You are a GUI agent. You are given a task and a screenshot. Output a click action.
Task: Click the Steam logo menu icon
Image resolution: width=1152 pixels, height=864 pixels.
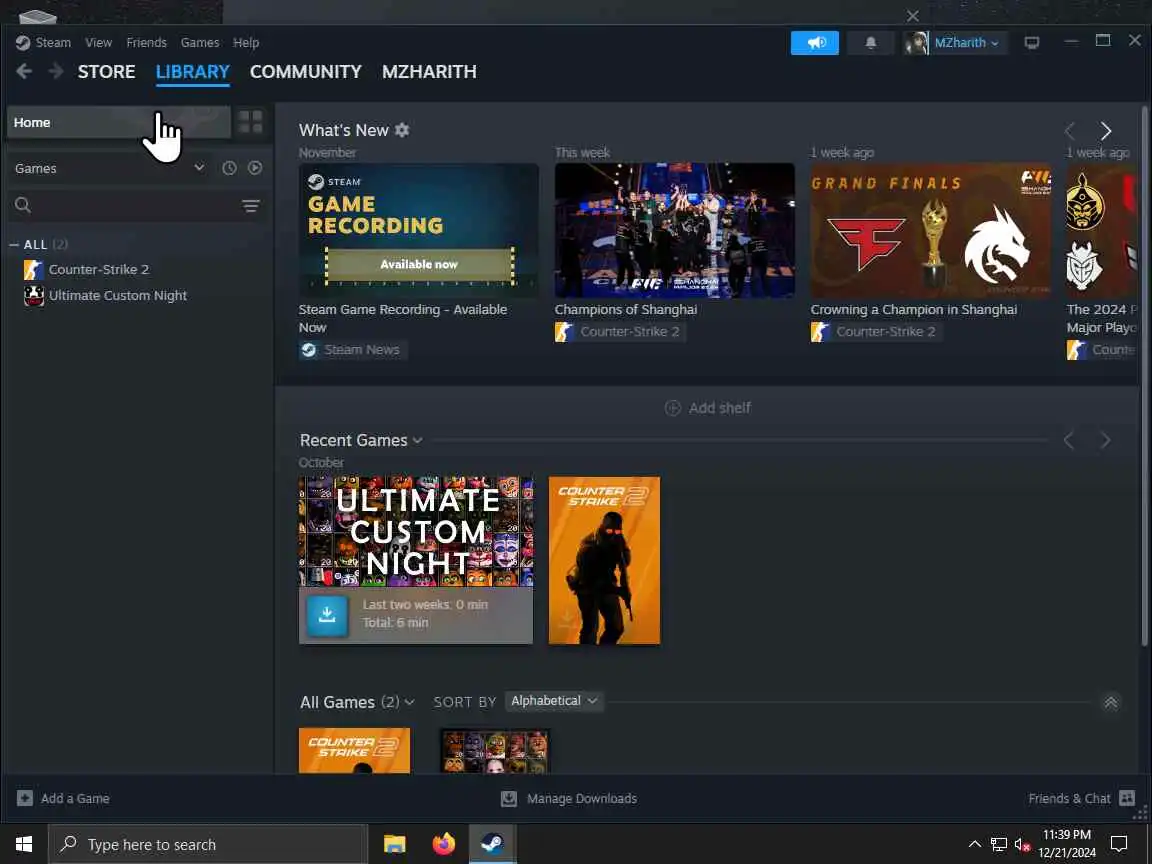coord(23,43)
